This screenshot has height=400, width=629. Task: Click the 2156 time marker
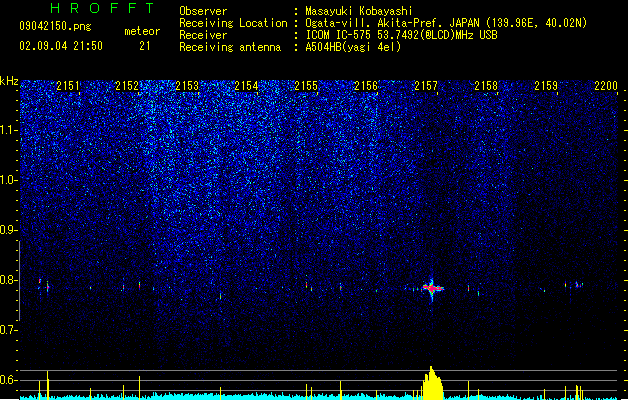click(x=366, y=86)
